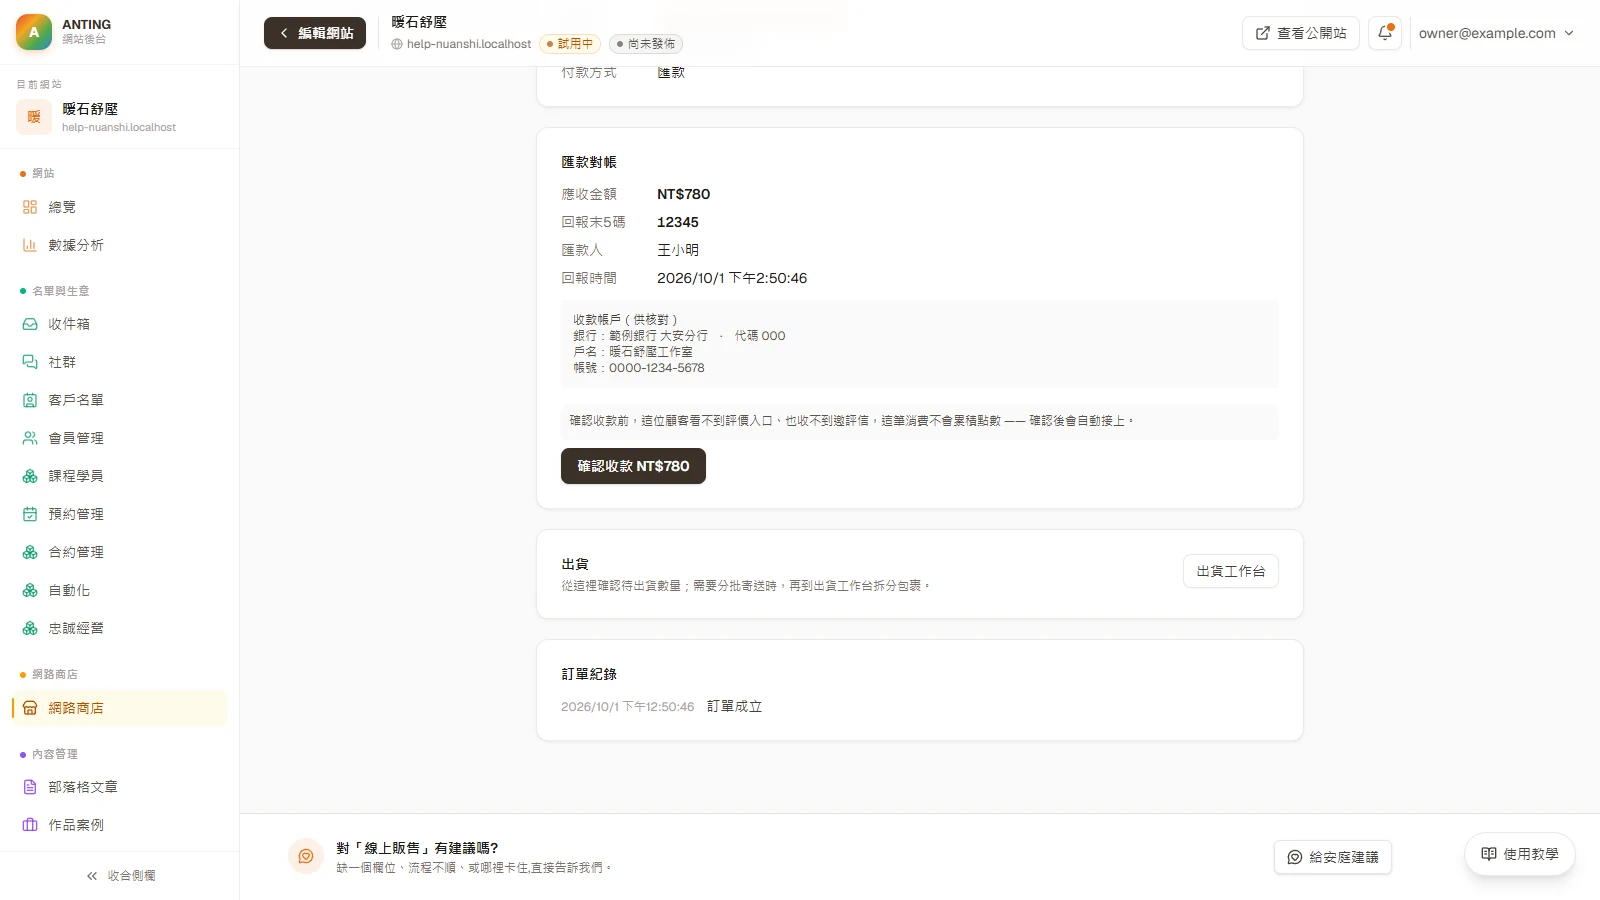Click 訂單成立 order record entry
Screen dimensions: 1600x900
(x=735, y=706)
